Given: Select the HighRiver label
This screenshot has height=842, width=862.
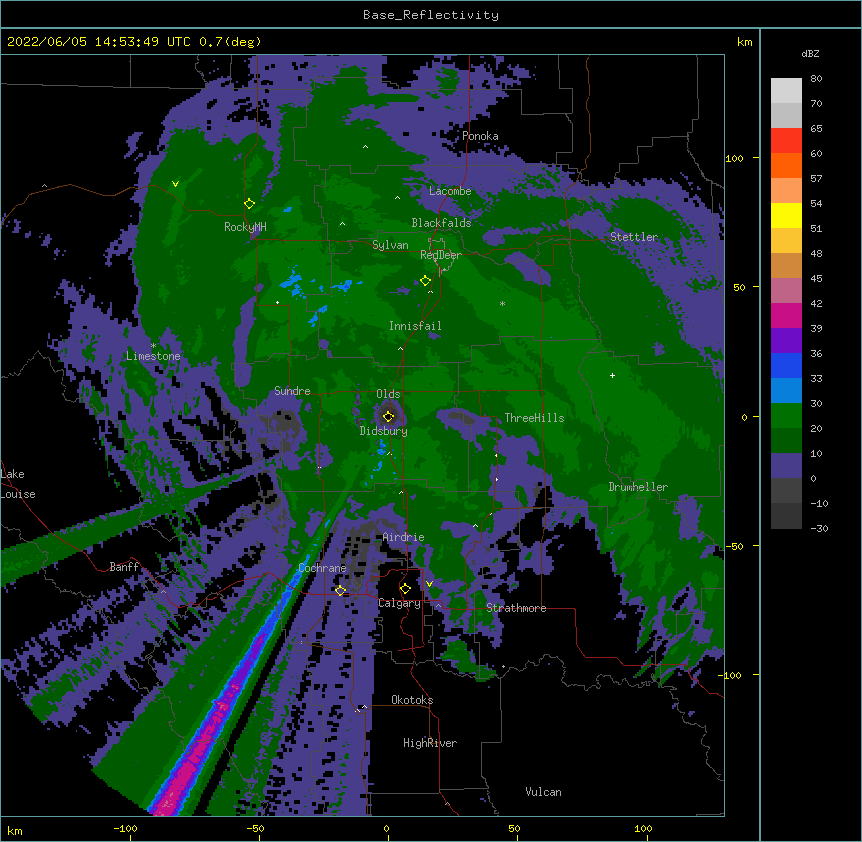Looking at the screenshot, I should [x=430, y=743].
